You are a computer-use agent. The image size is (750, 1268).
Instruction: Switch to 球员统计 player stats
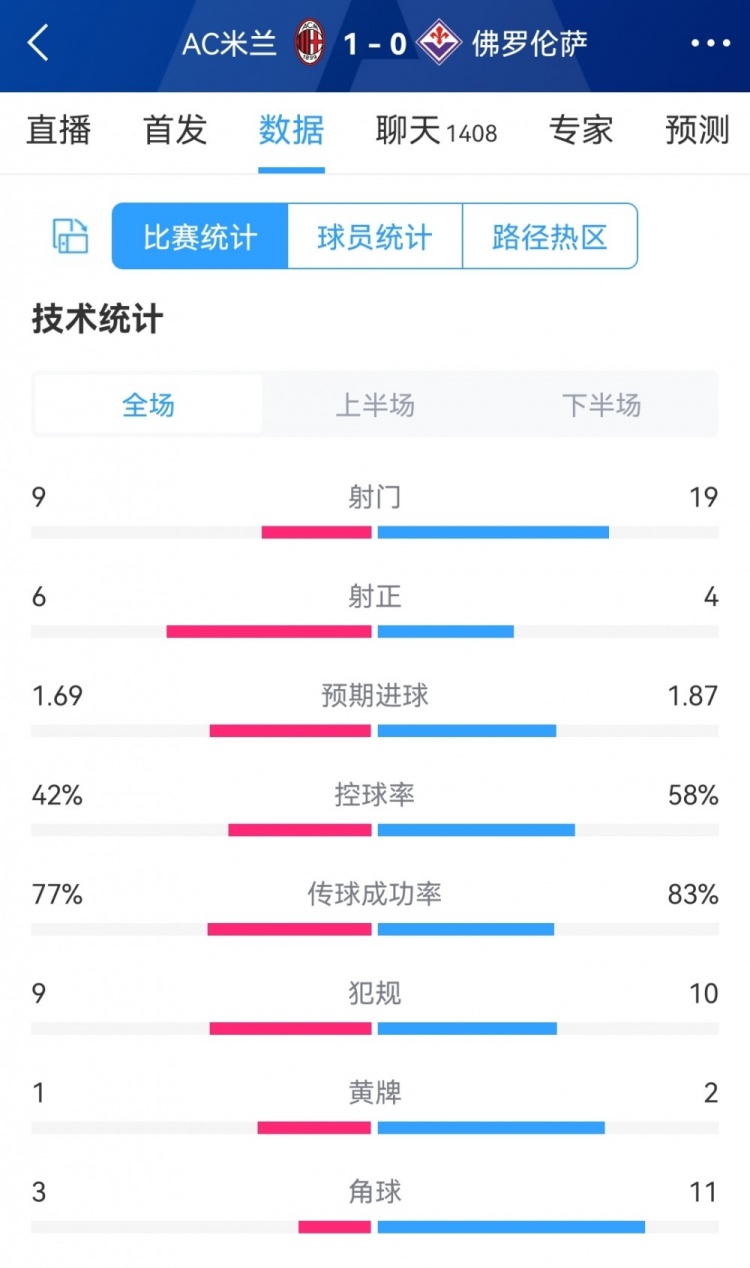pyautogui.click(x=374, y=236)
